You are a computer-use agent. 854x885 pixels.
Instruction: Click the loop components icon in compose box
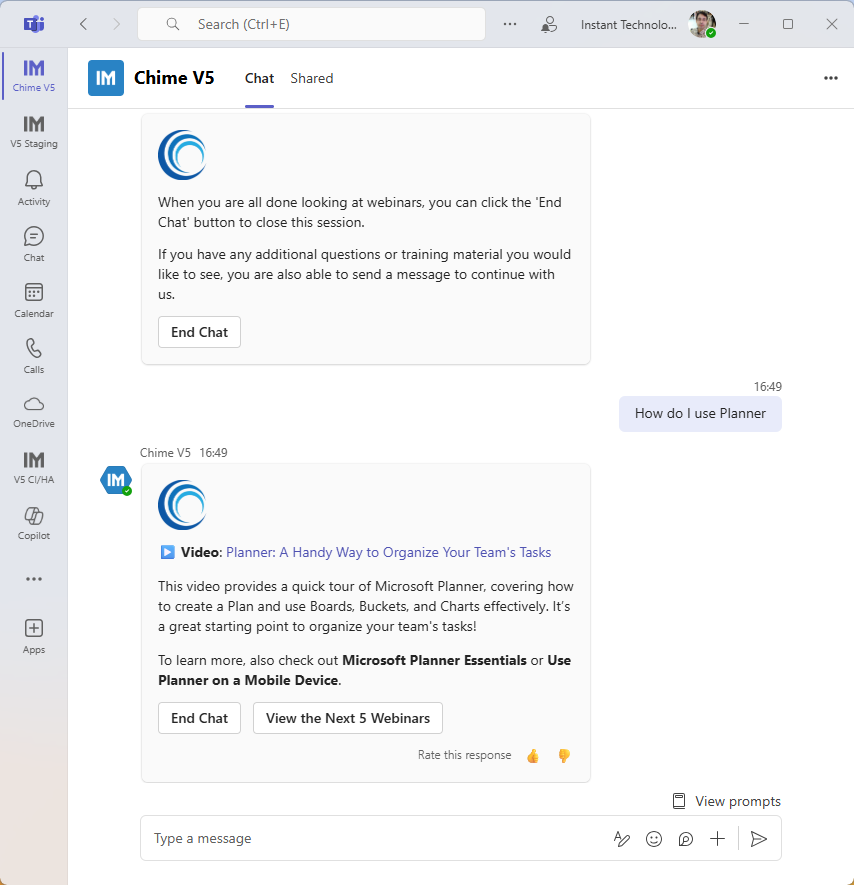(685, 839)
